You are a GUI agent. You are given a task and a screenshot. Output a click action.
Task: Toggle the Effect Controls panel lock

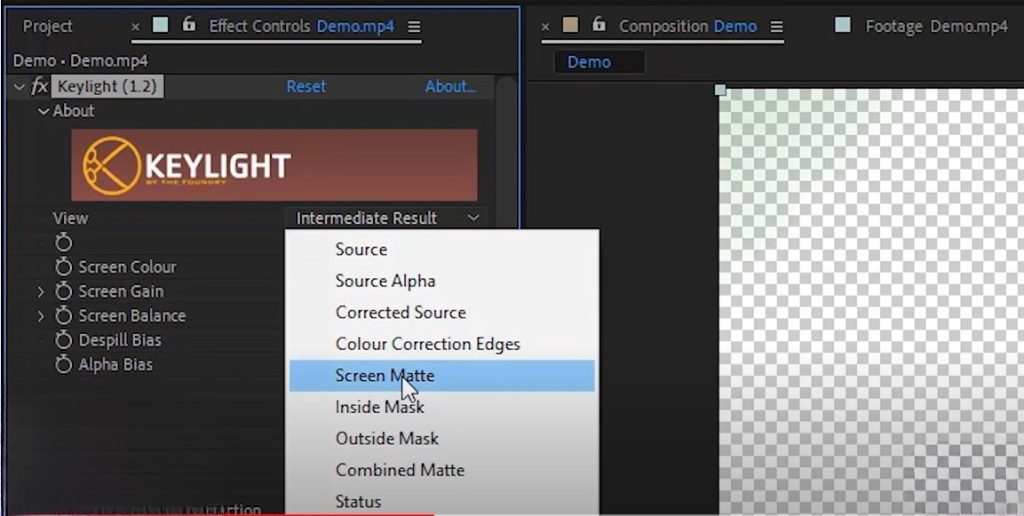coord(189,25)
